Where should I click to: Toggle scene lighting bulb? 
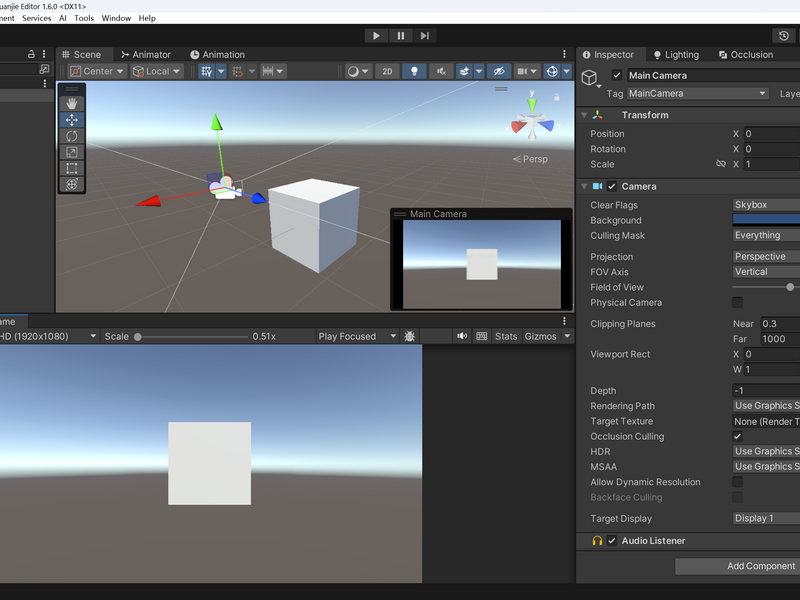[414, 71]
